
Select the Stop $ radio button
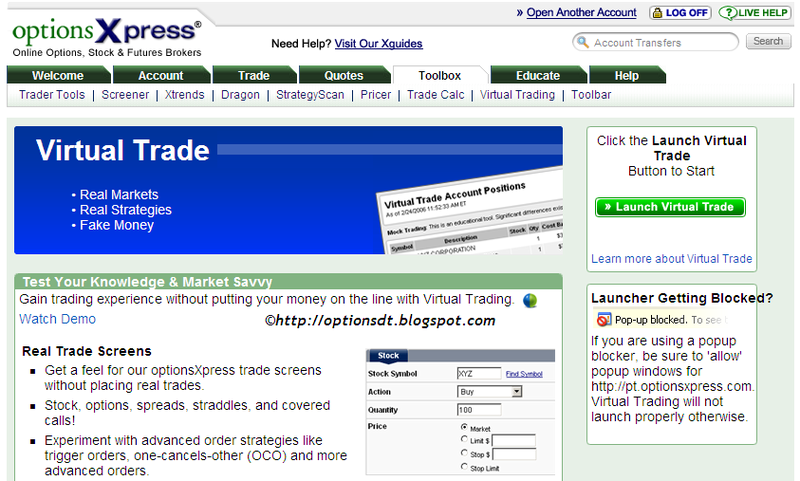click(x=464, y=453)
